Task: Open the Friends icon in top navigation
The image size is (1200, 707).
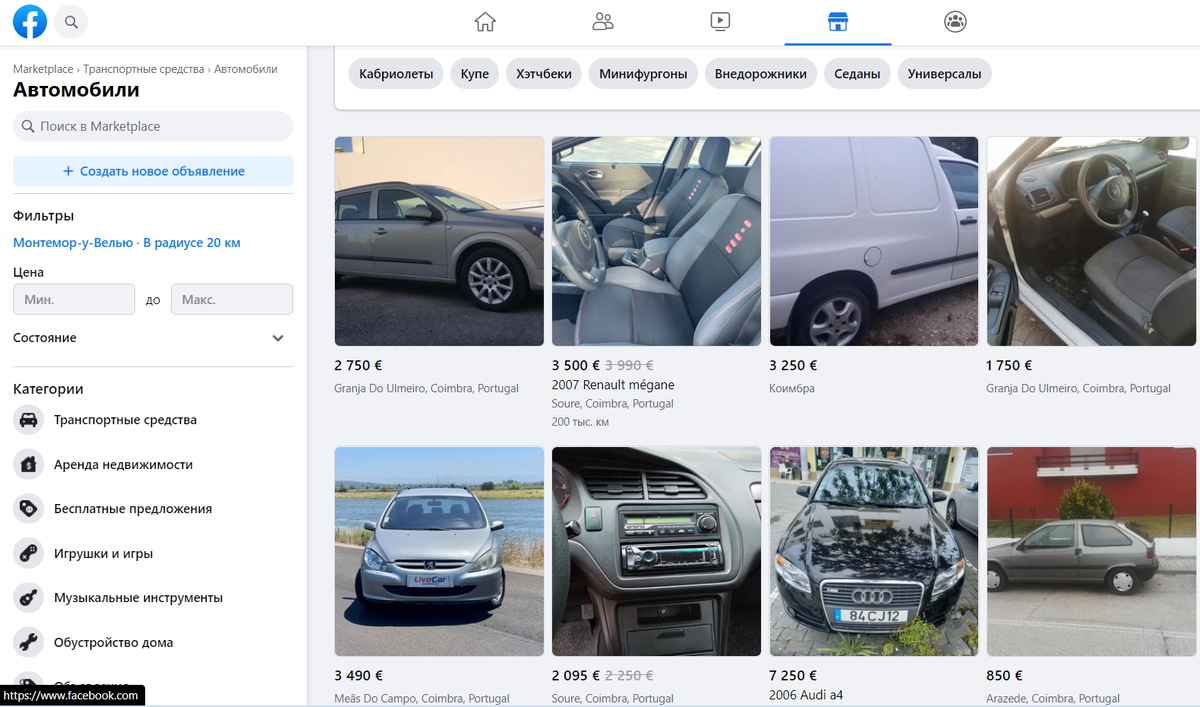Action: (x=602, y=21)
